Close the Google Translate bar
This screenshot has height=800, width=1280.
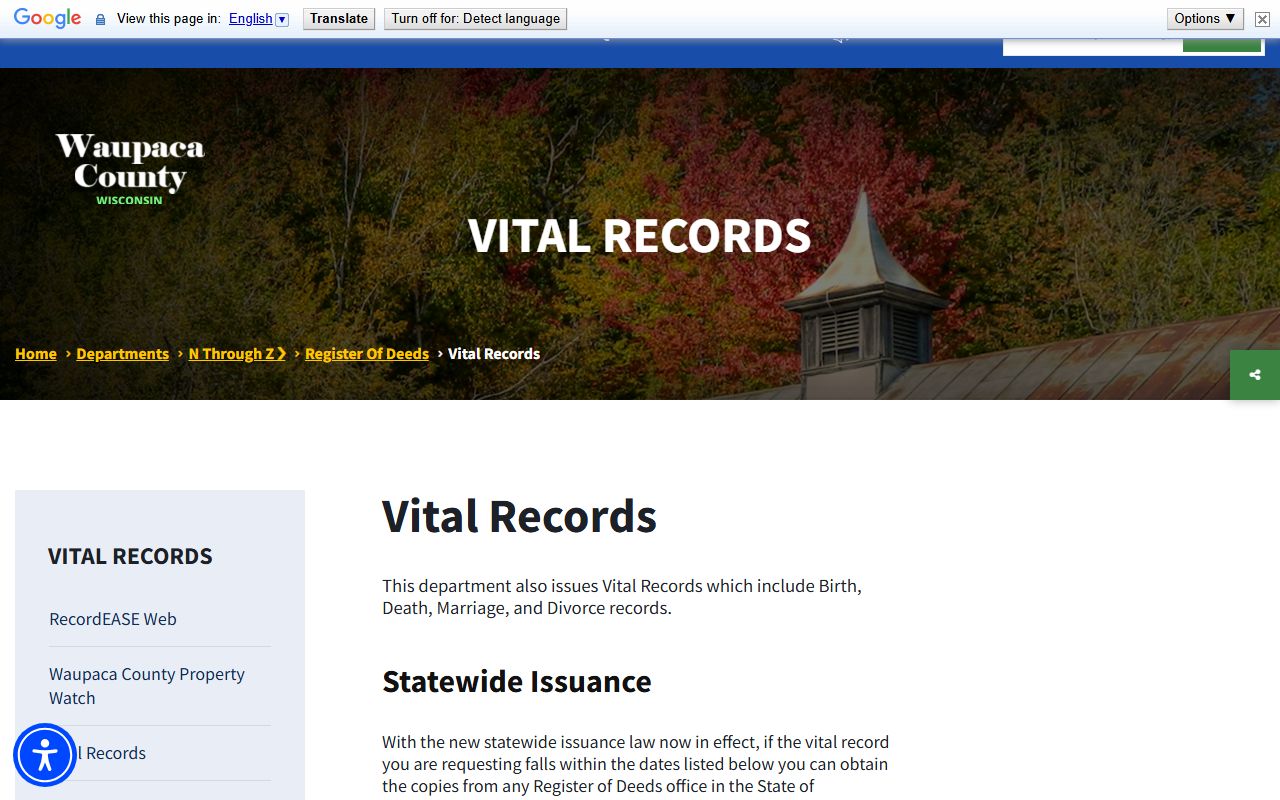[x=1262, y=19]
